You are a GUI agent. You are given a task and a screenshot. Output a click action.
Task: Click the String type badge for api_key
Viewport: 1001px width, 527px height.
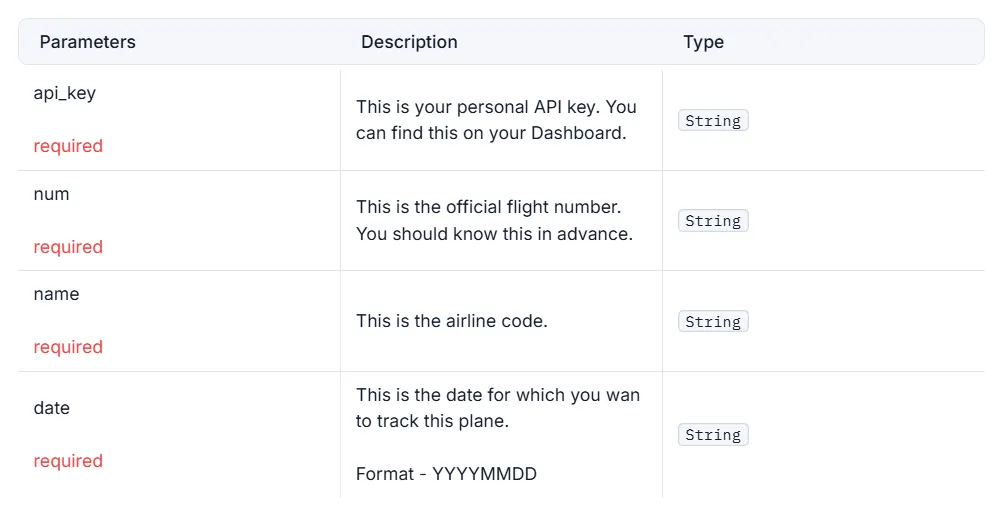tap(713, 120)
